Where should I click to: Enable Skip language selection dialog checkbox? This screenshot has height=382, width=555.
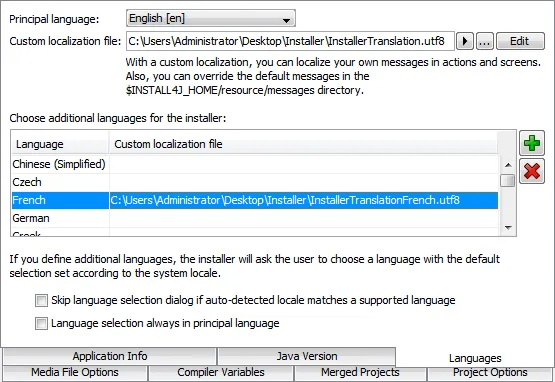41,301
